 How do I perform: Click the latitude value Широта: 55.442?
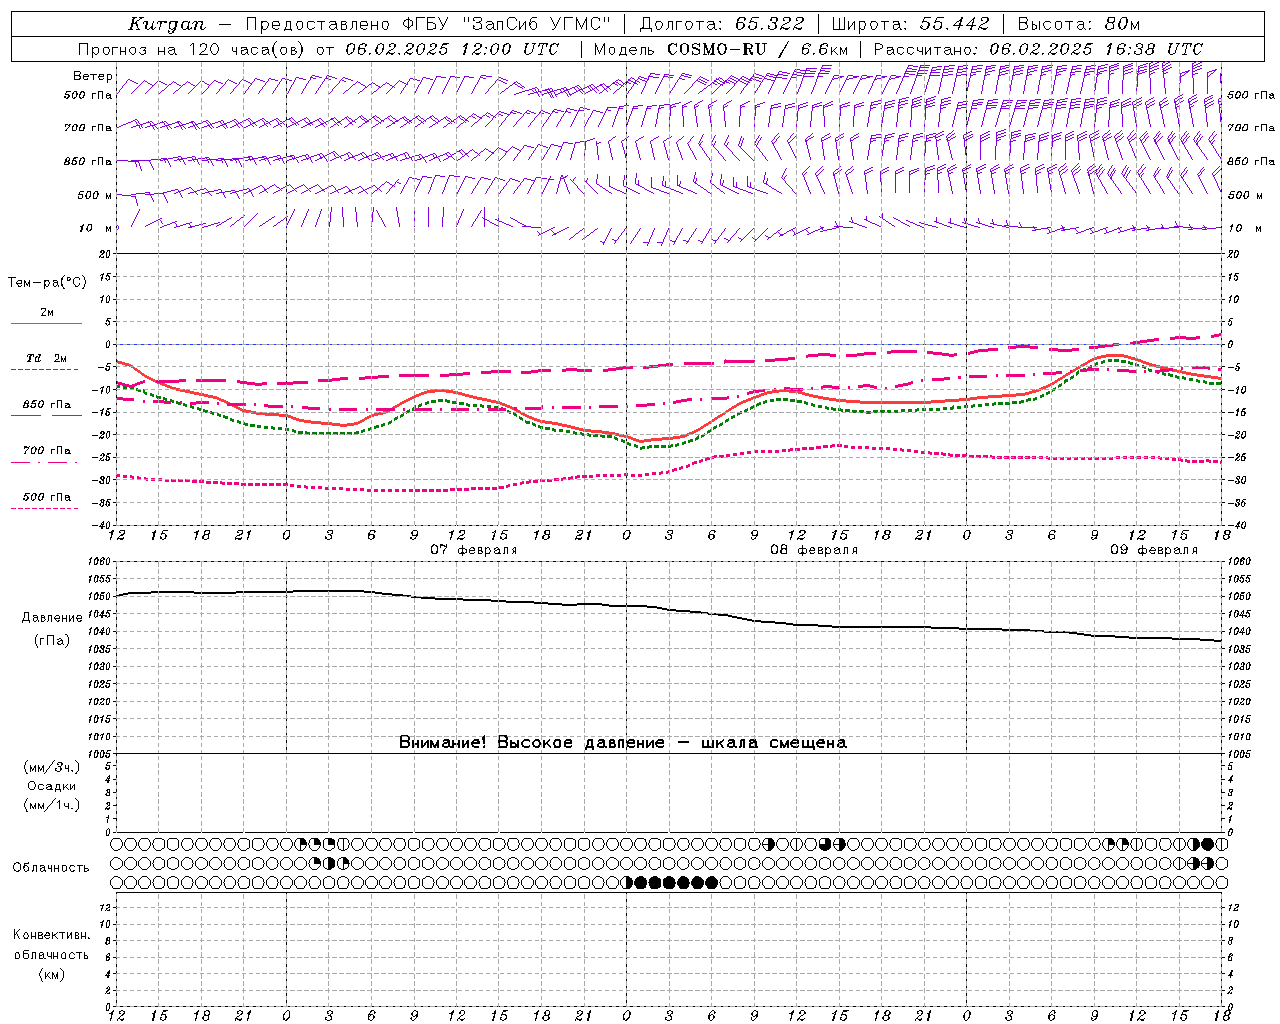click(x=911, y=24)
